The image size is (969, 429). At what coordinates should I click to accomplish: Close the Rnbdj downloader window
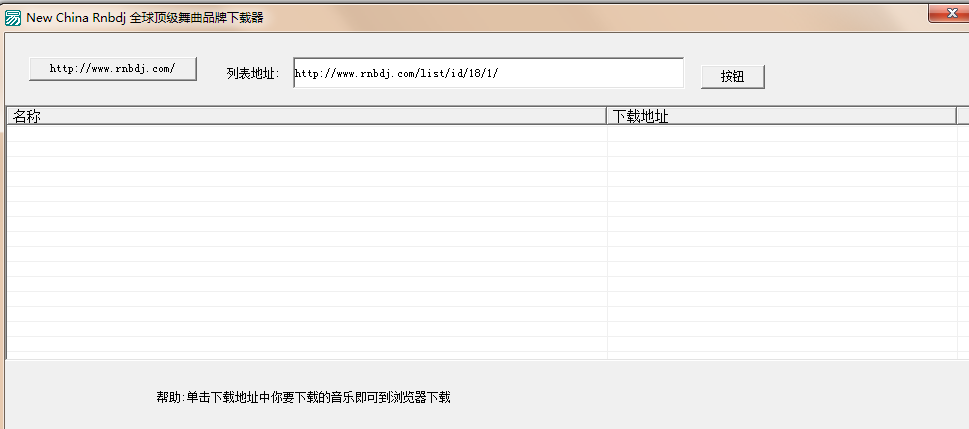pyautogui.click(x=950, y=13)
